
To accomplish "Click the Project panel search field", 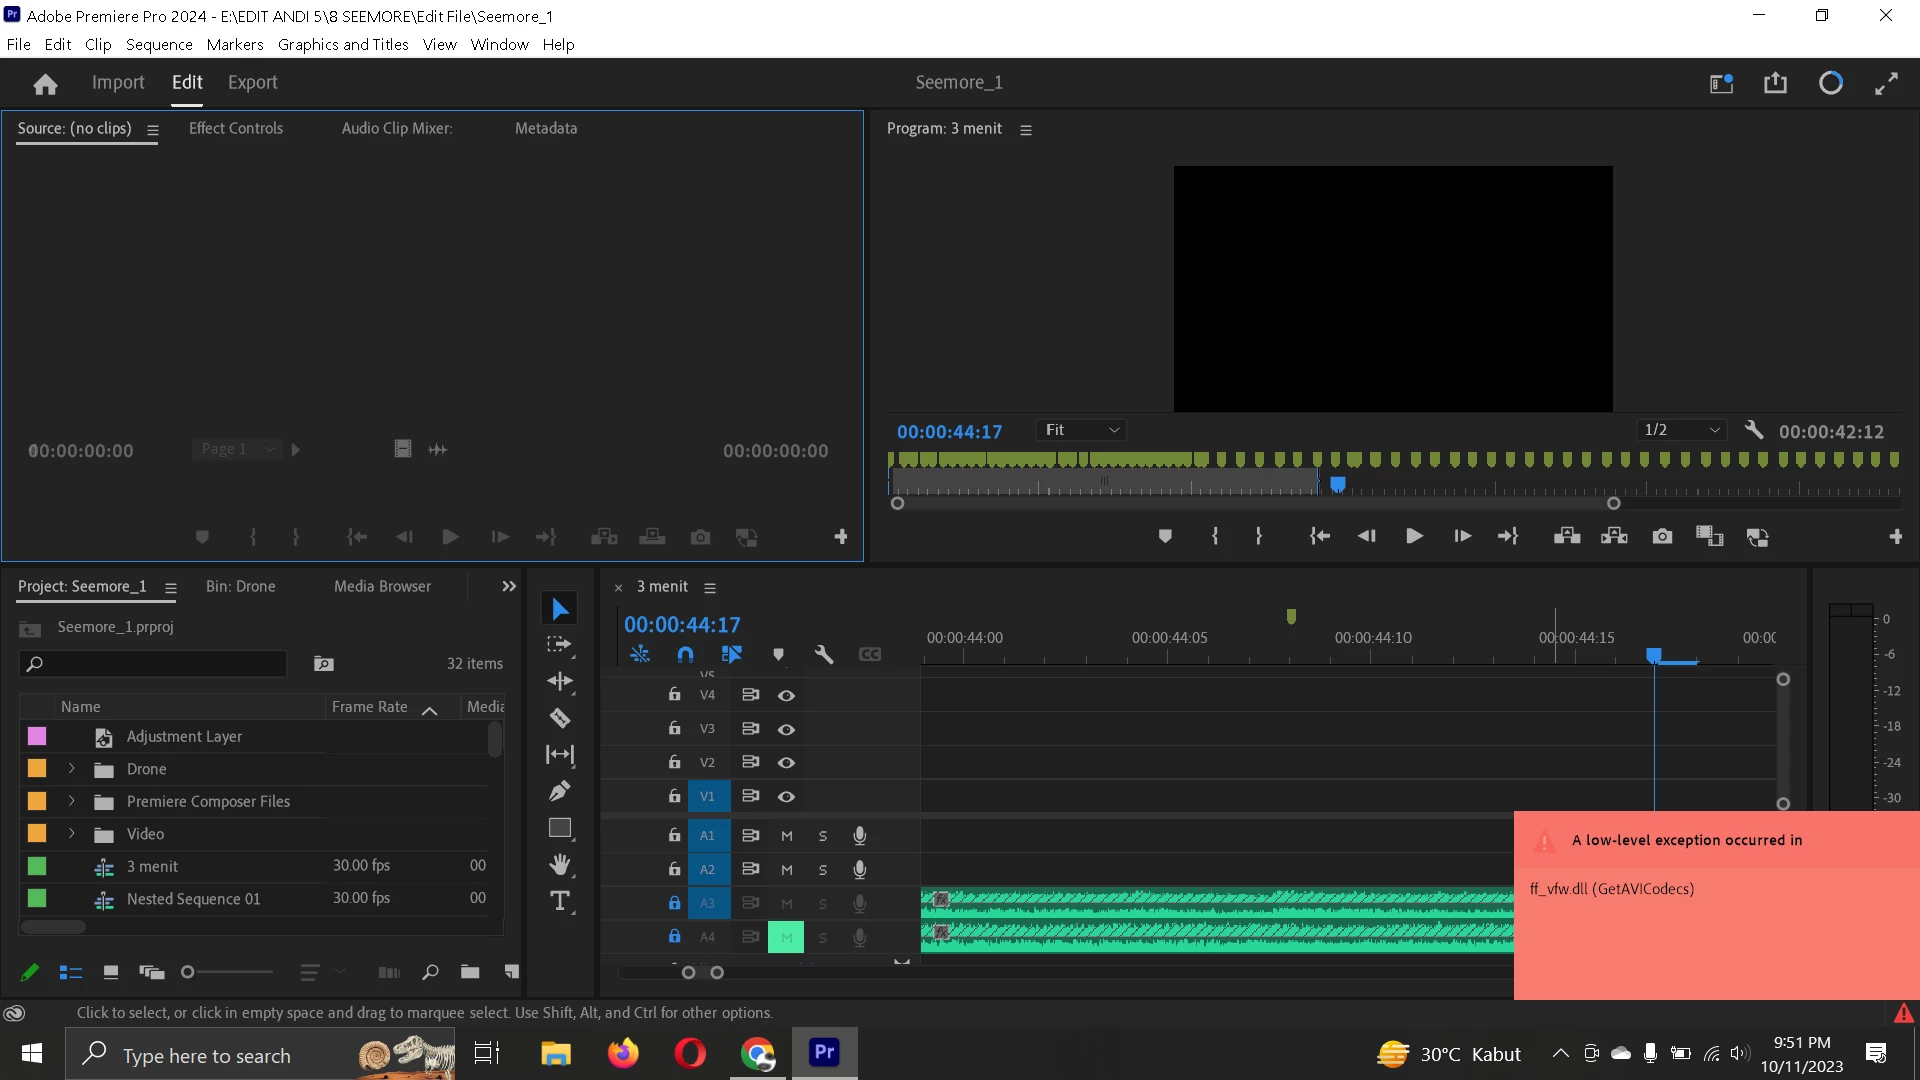I will pyautogui.click(x=160, y=664).
